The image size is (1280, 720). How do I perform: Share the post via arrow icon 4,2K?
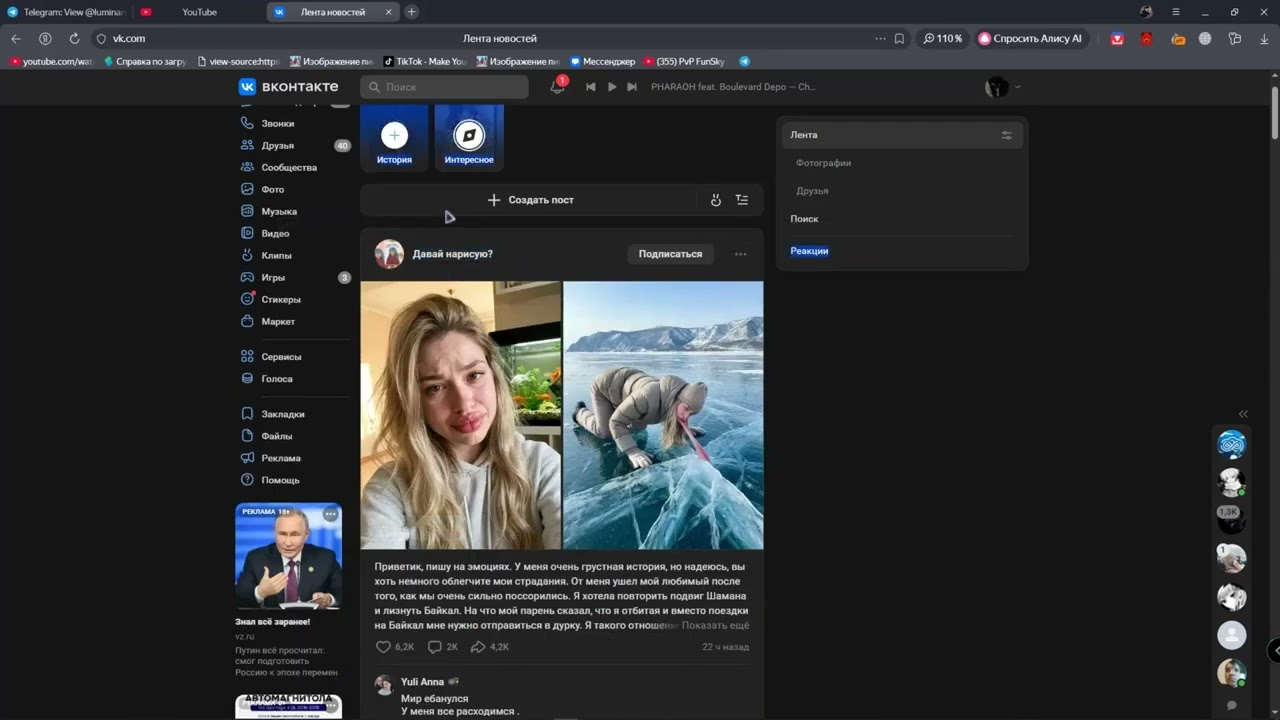(478, 647)
